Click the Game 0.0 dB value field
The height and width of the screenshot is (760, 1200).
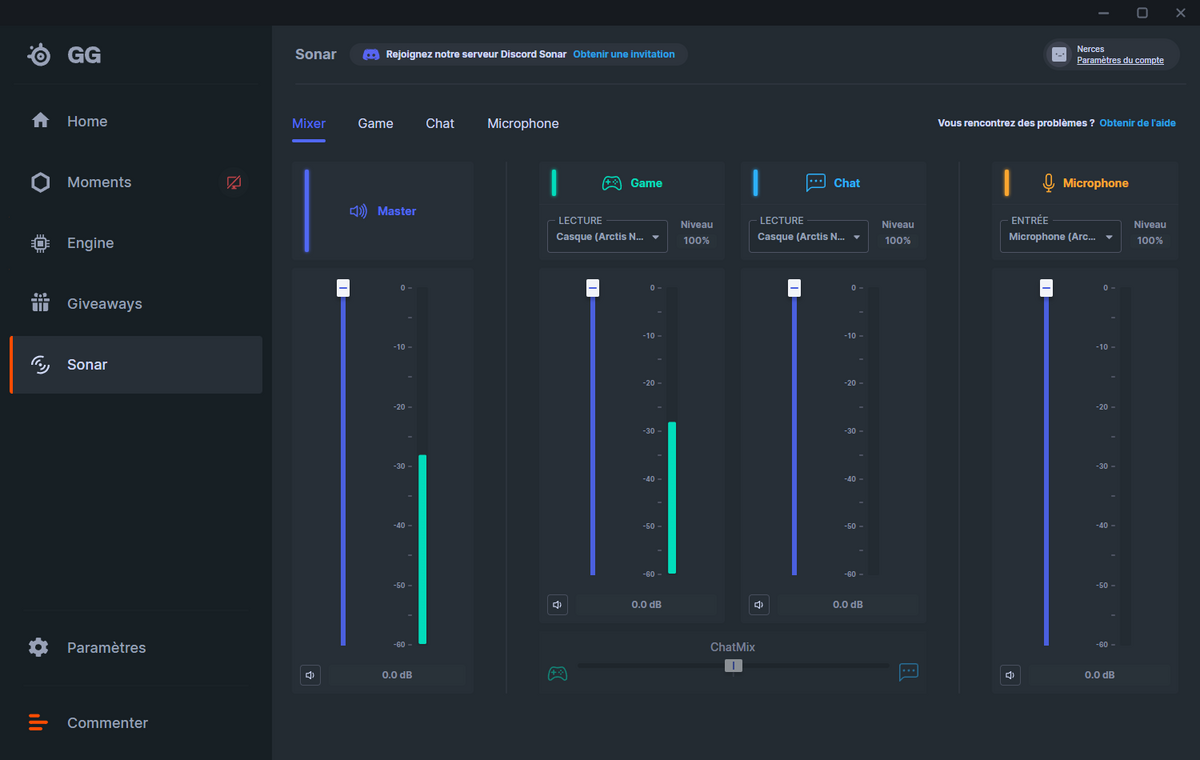646,604
